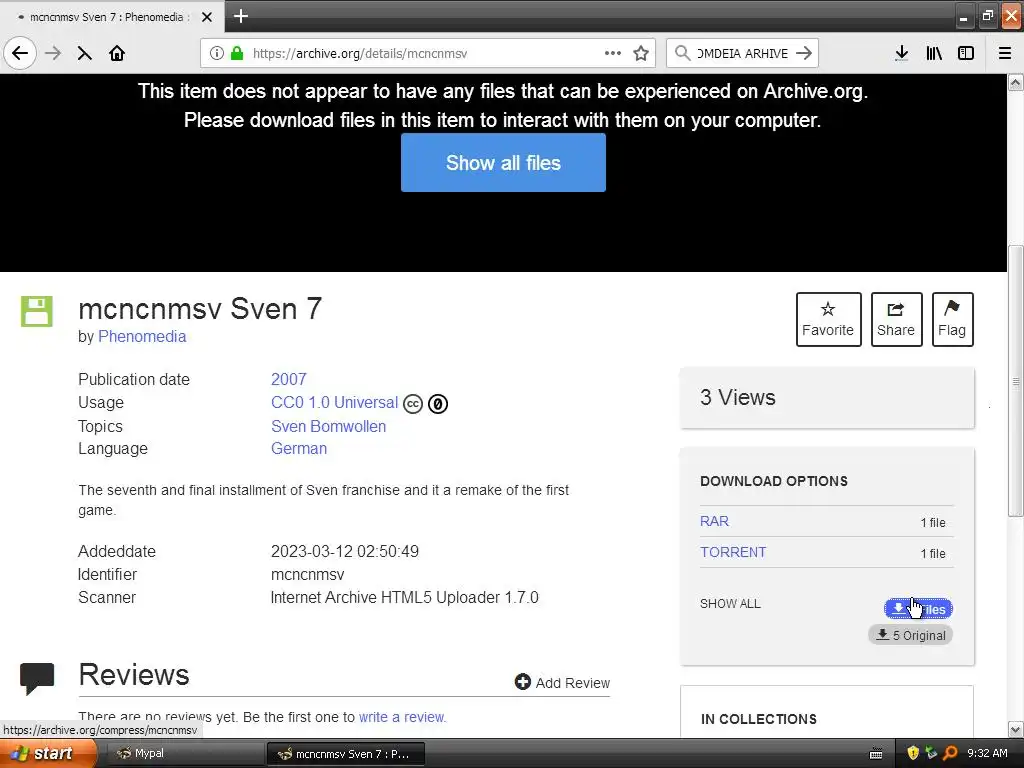Click the Reviews speech bubble icon
This screenshot has width=1024, height=768.
[x=37, y=678]
